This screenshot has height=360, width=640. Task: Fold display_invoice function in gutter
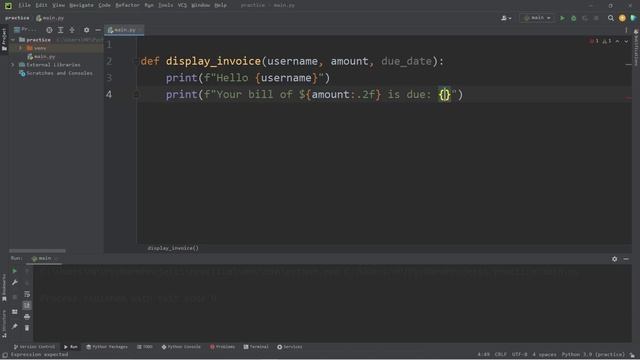[x=136, y=61]
